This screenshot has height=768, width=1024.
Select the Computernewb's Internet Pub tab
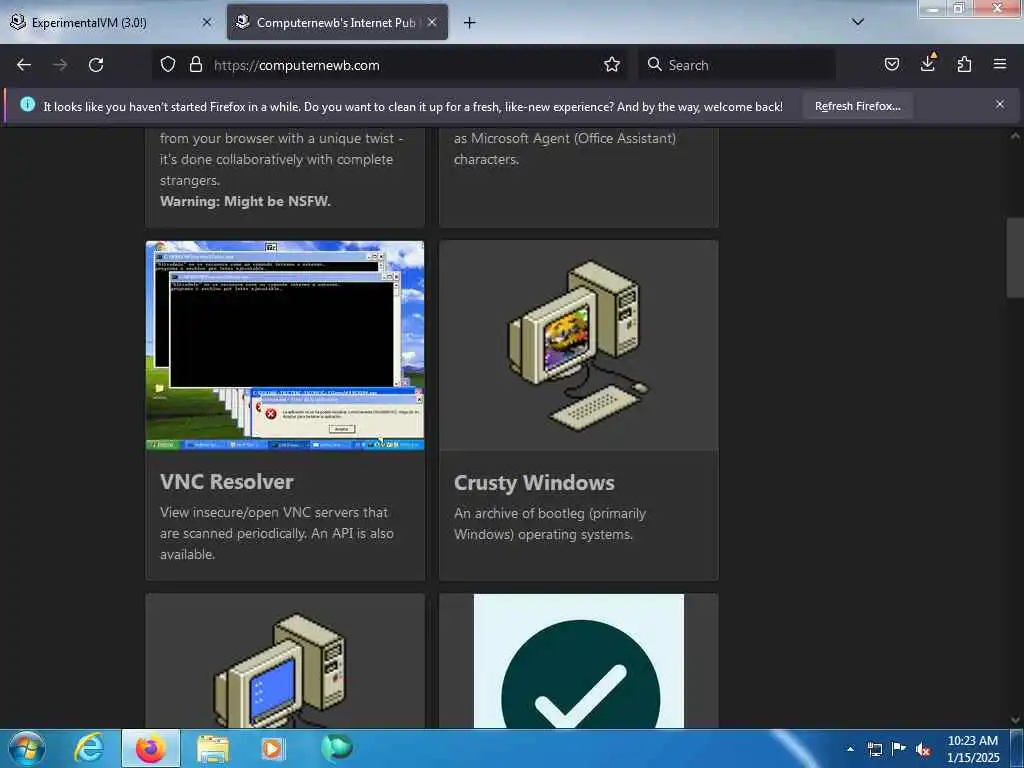[337, 22]
